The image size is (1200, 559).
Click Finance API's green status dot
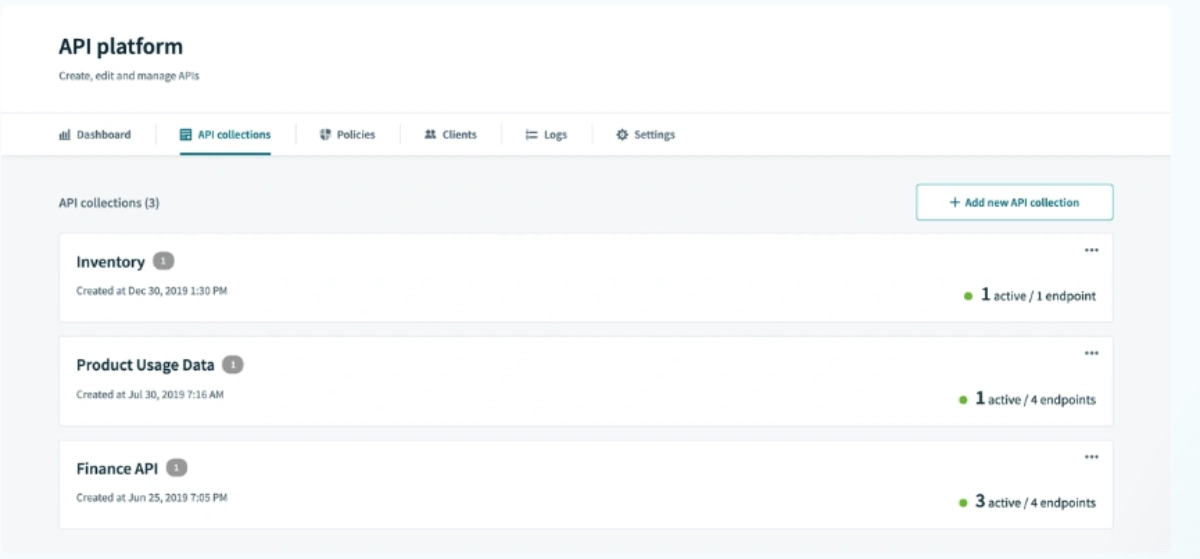(x=963, y=502)
